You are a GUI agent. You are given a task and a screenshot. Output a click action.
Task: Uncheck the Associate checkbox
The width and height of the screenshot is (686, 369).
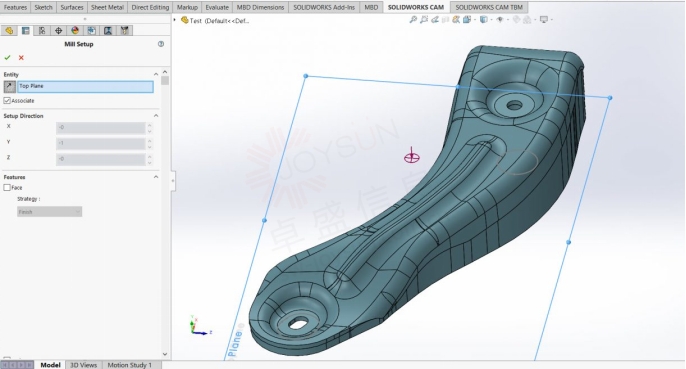tap(7, 101)
